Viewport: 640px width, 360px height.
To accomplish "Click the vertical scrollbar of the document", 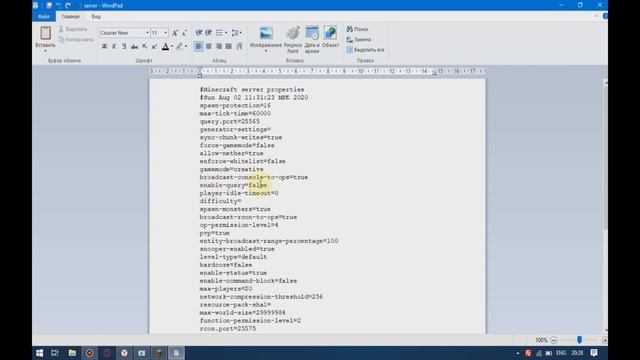I will tap(605, 206).
